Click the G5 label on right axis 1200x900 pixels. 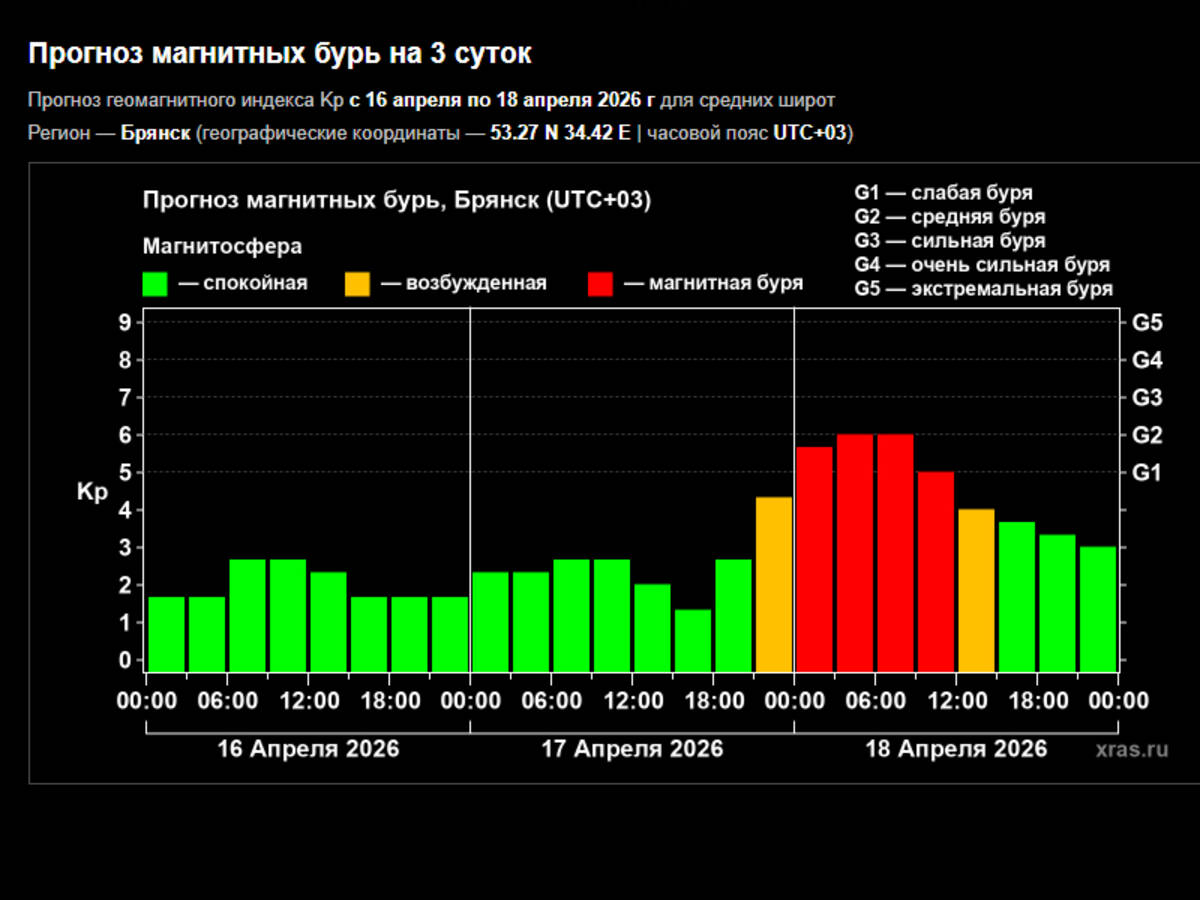tap(1146, 322)
